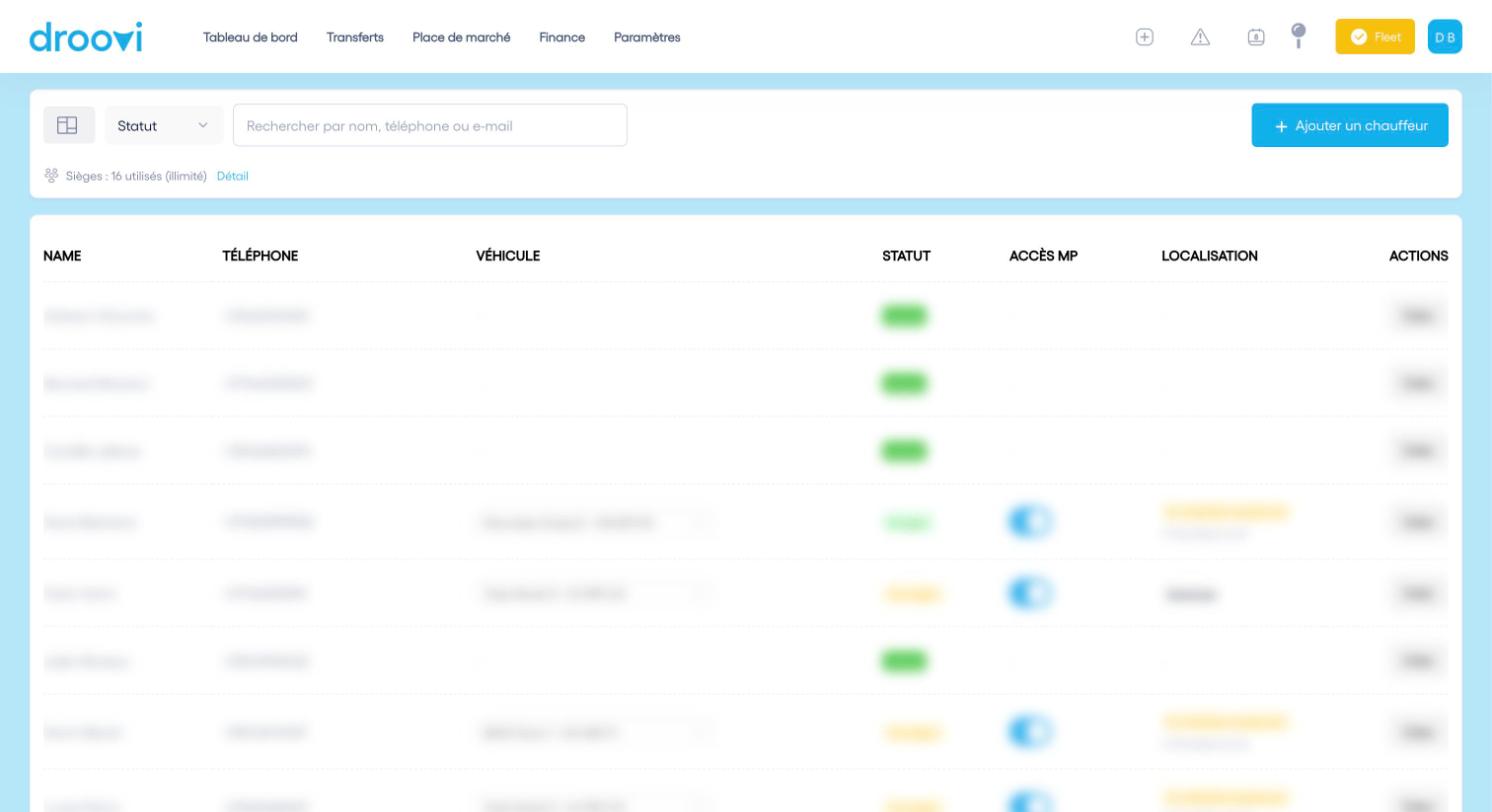This screenshot has width=1492, height=812.
Task: Open the Finance section
Action: [x=562, y=37]
